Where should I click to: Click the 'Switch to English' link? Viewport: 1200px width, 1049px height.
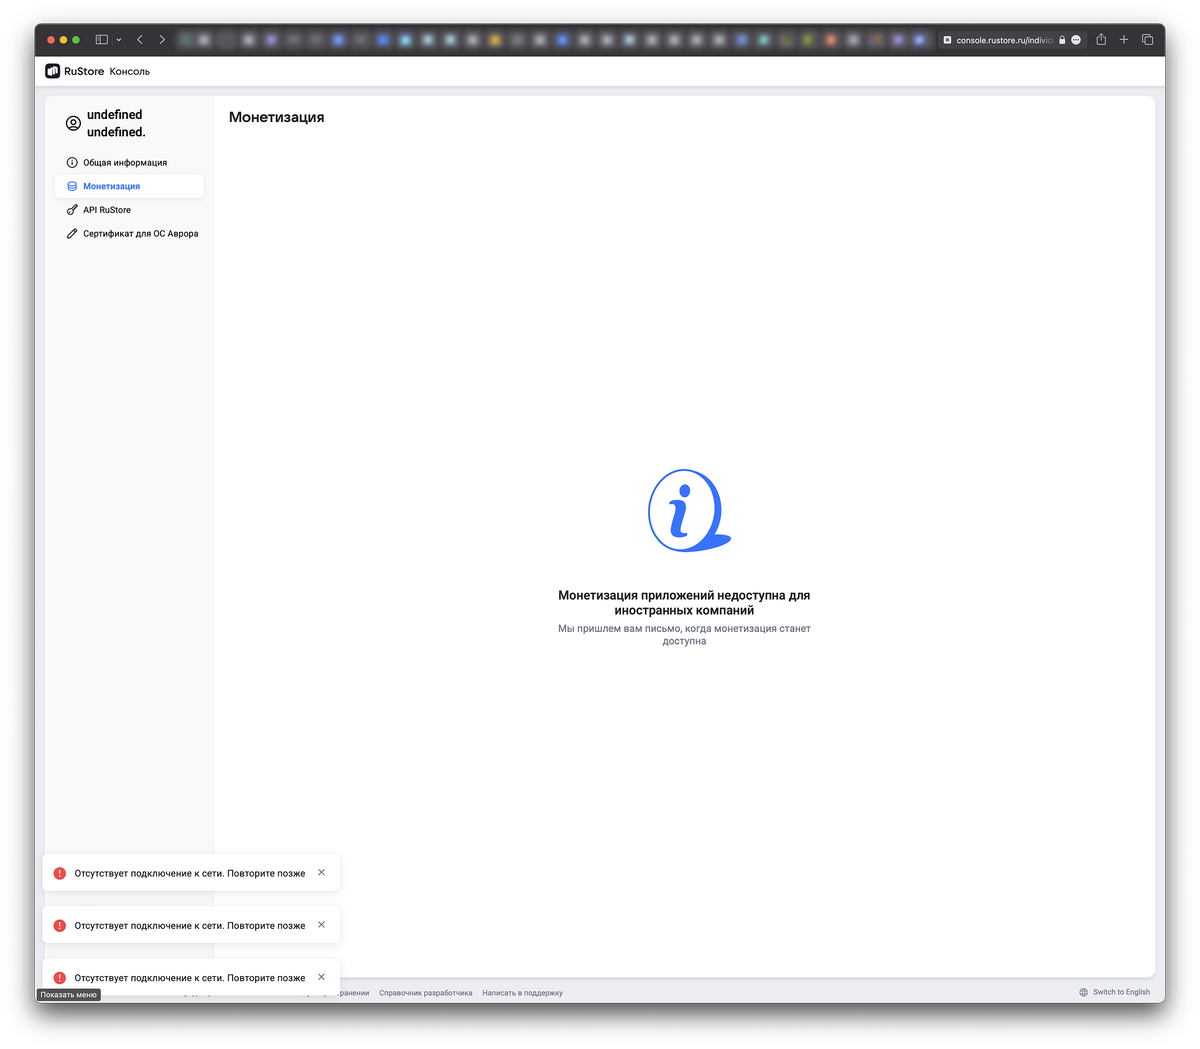[1121, 992]
